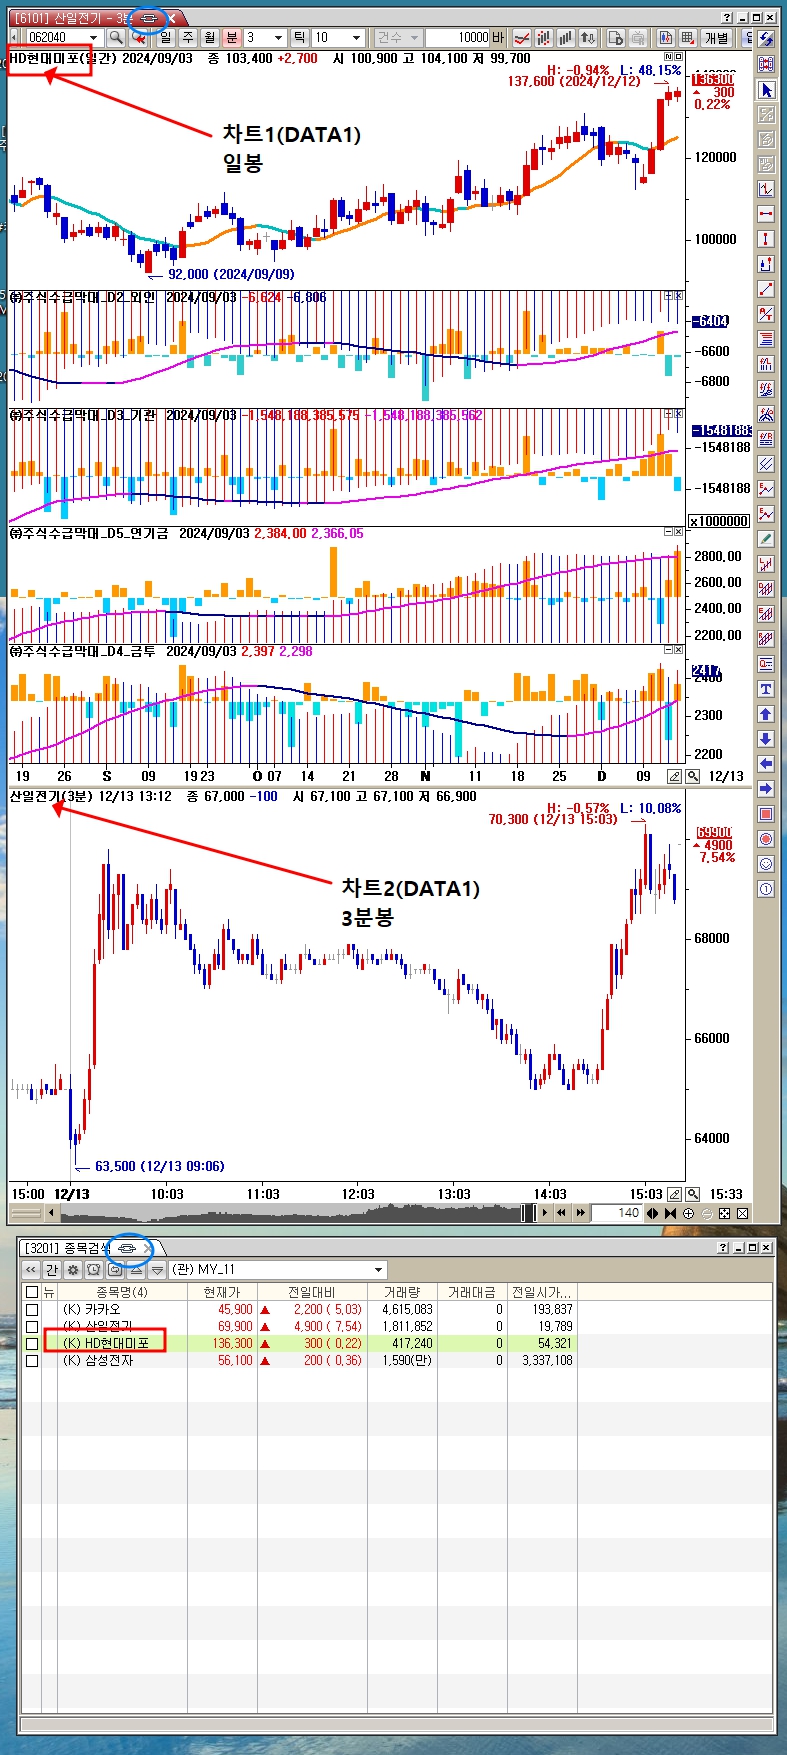Click the magnifier search icon beside stock code
Viewport: 787px width, 1755px height.
pyautogui.click(x=116, y=38)
